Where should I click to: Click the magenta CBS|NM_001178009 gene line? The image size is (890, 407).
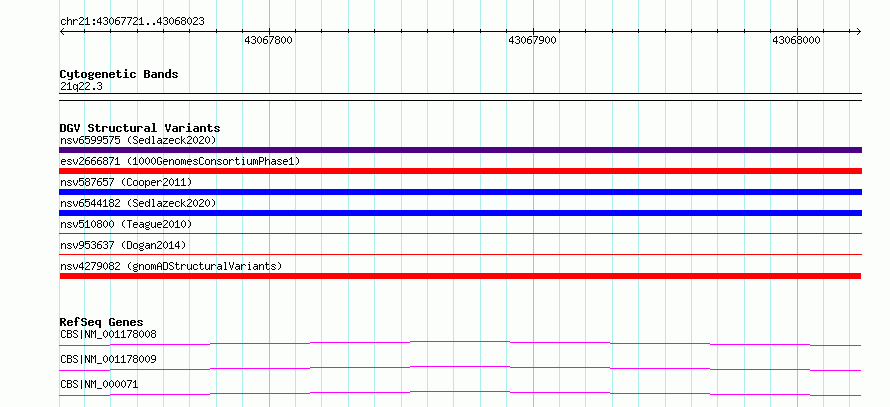(x=460, y=368)
